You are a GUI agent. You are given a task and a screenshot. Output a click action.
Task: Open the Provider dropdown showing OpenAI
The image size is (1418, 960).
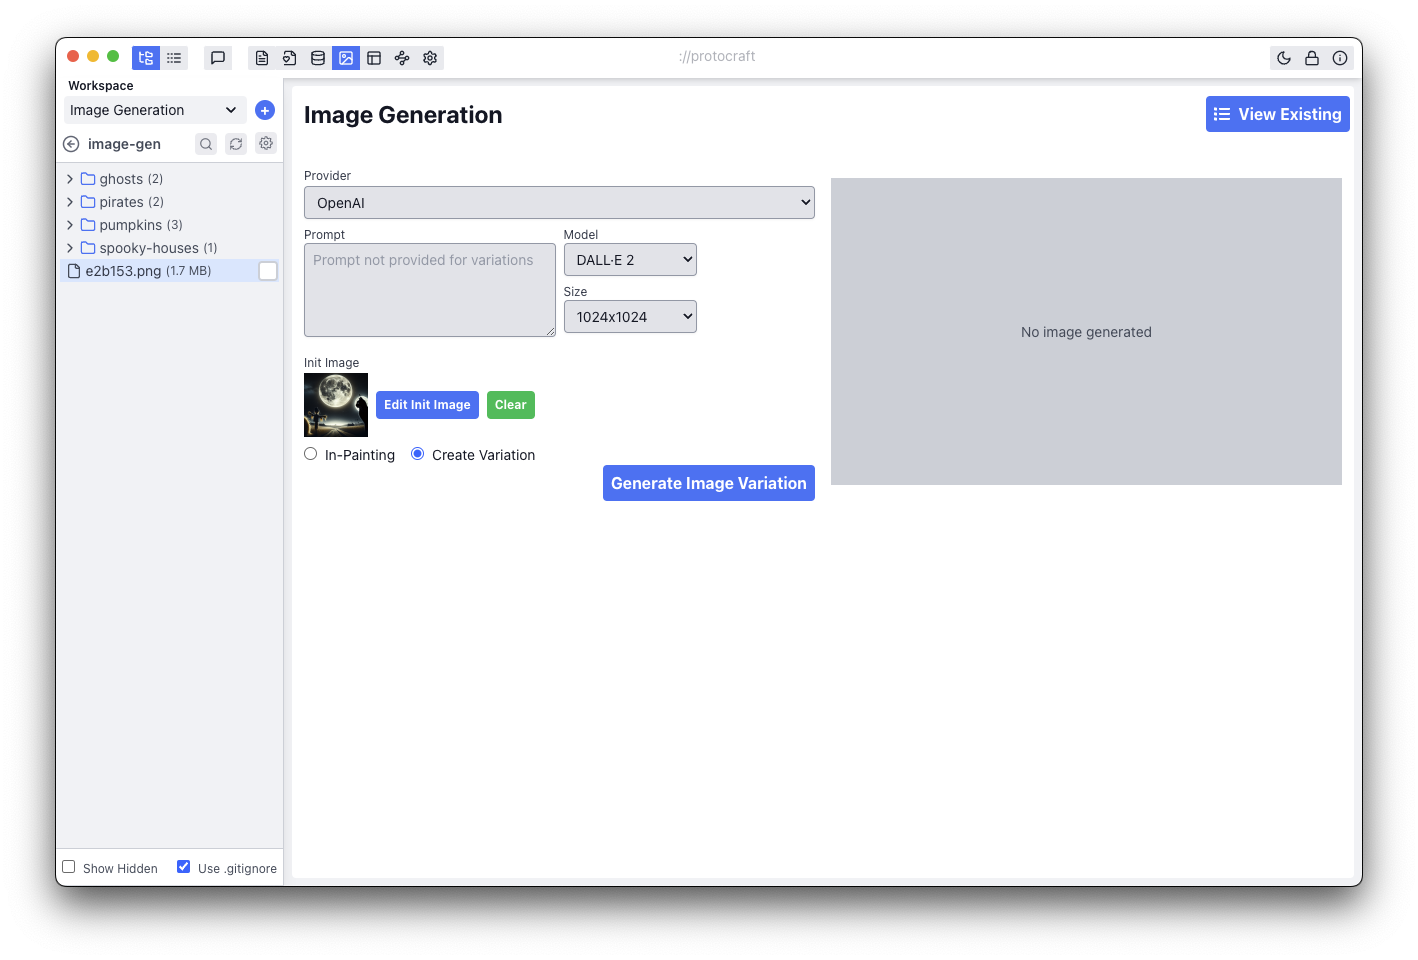559,203
